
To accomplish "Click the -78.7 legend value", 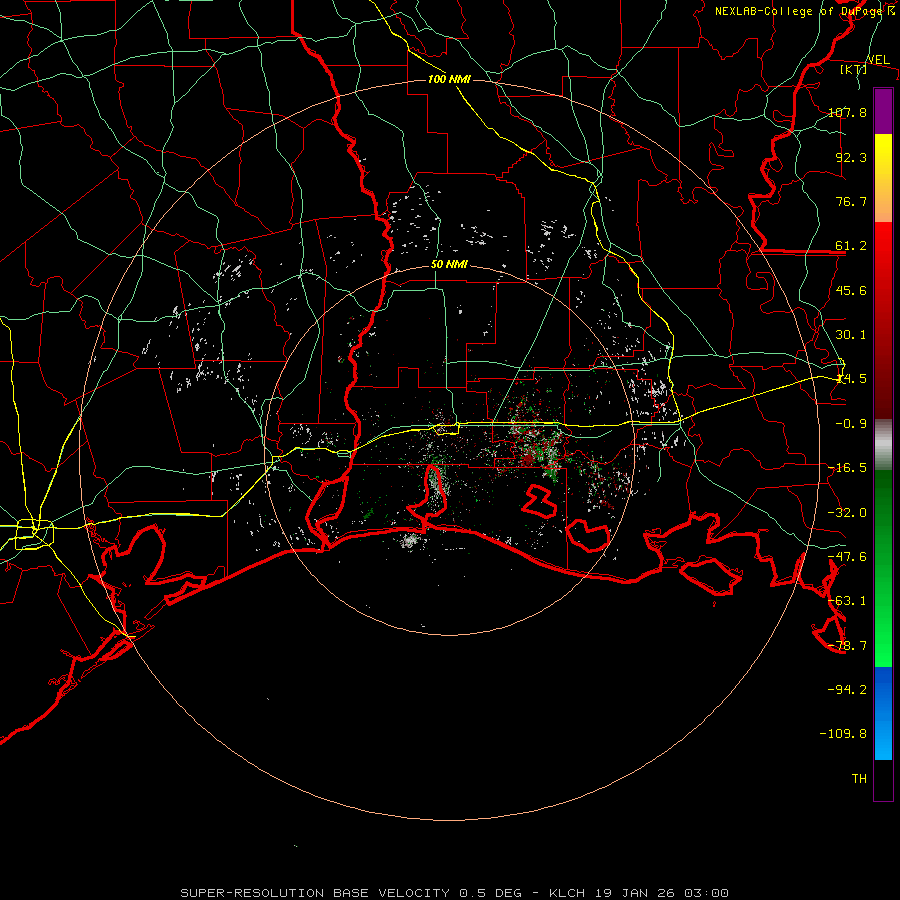I will pos(847,646).
